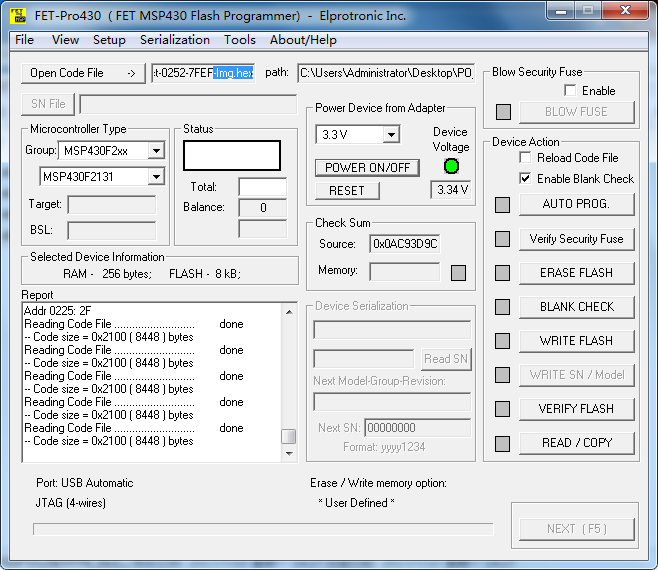Click the Source checksum field 0x0AC93D9C
The width and height of the screenshot is (658, 570).
pyautogui.click(x=405, y=244)
